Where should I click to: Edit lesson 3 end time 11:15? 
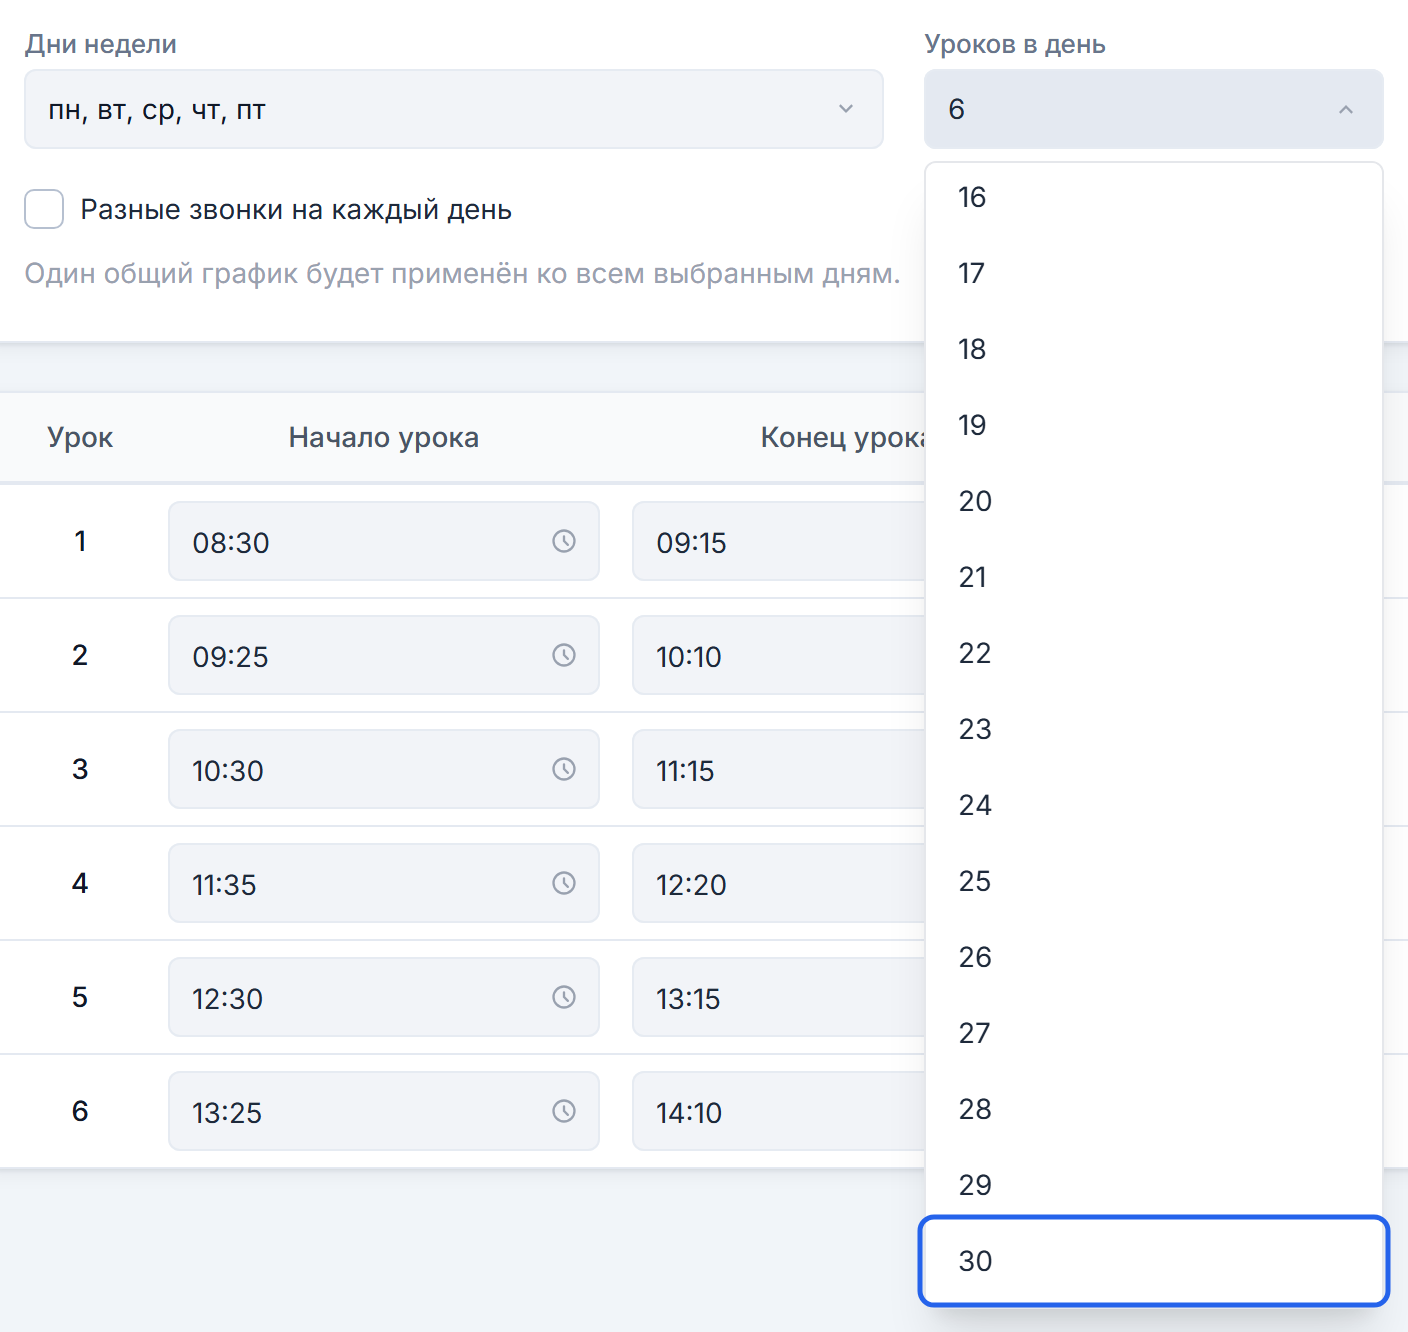(x=779, y=769)
